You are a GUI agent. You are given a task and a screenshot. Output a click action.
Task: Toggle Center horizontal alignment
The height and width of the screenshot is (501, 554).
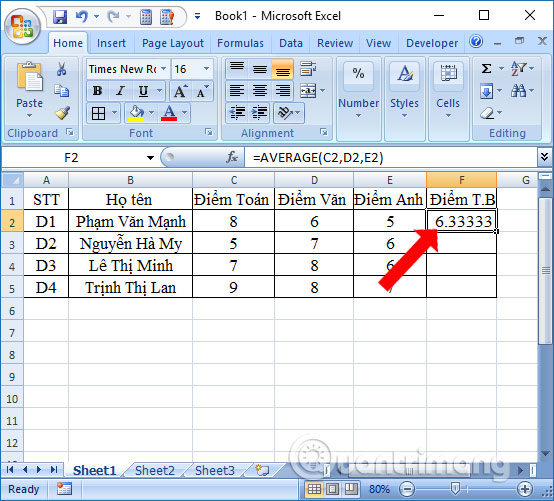pos(260,91)
